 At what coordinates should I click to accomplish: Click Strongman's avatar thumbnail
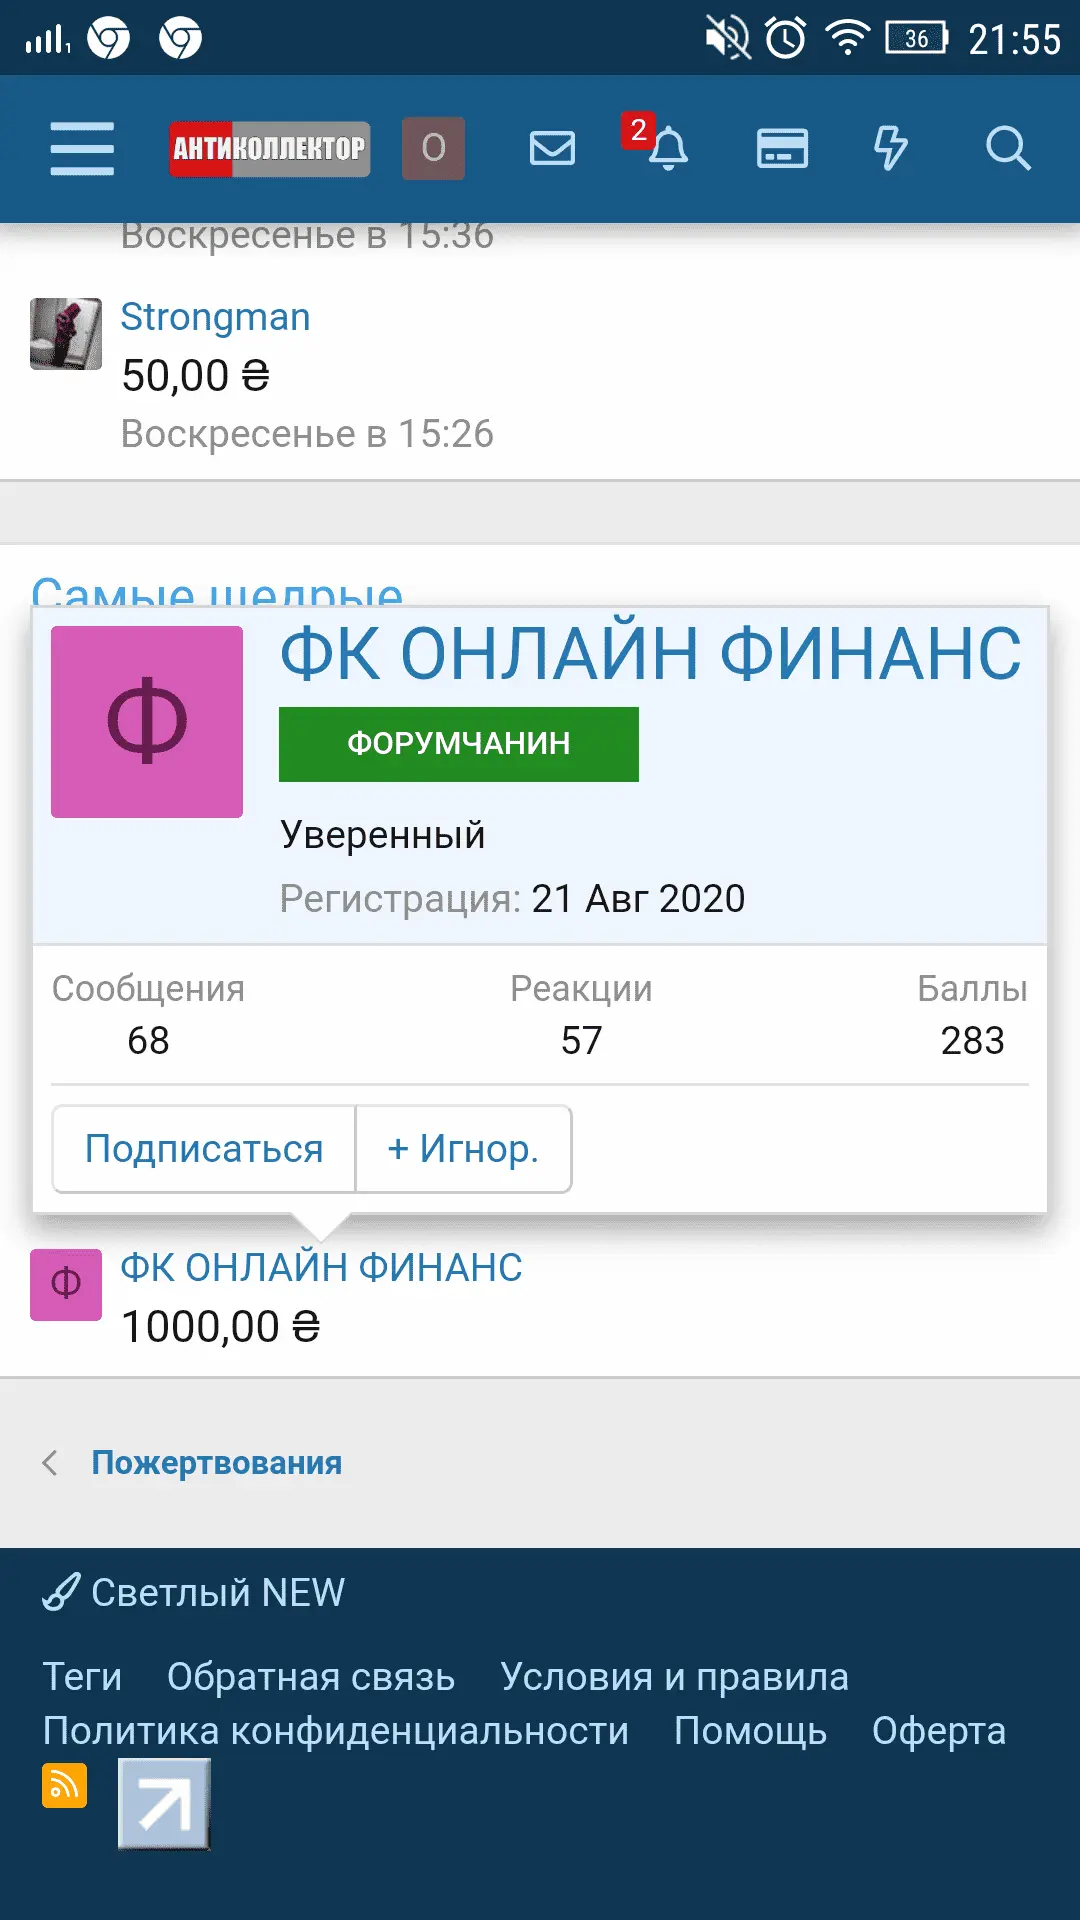pos(66,334)
